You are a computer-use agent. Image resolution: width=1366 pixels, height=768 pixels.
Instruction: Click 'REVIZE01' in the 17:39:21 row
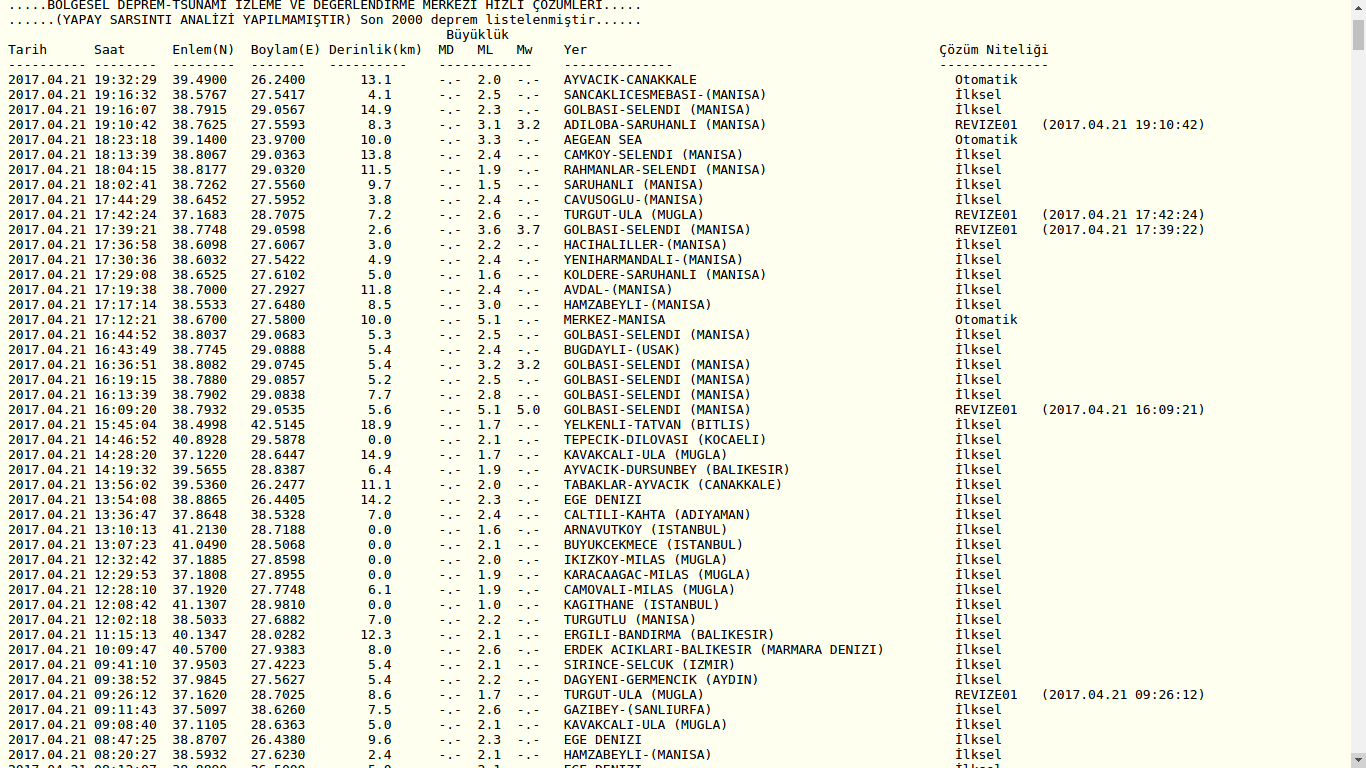pos(986,230)
